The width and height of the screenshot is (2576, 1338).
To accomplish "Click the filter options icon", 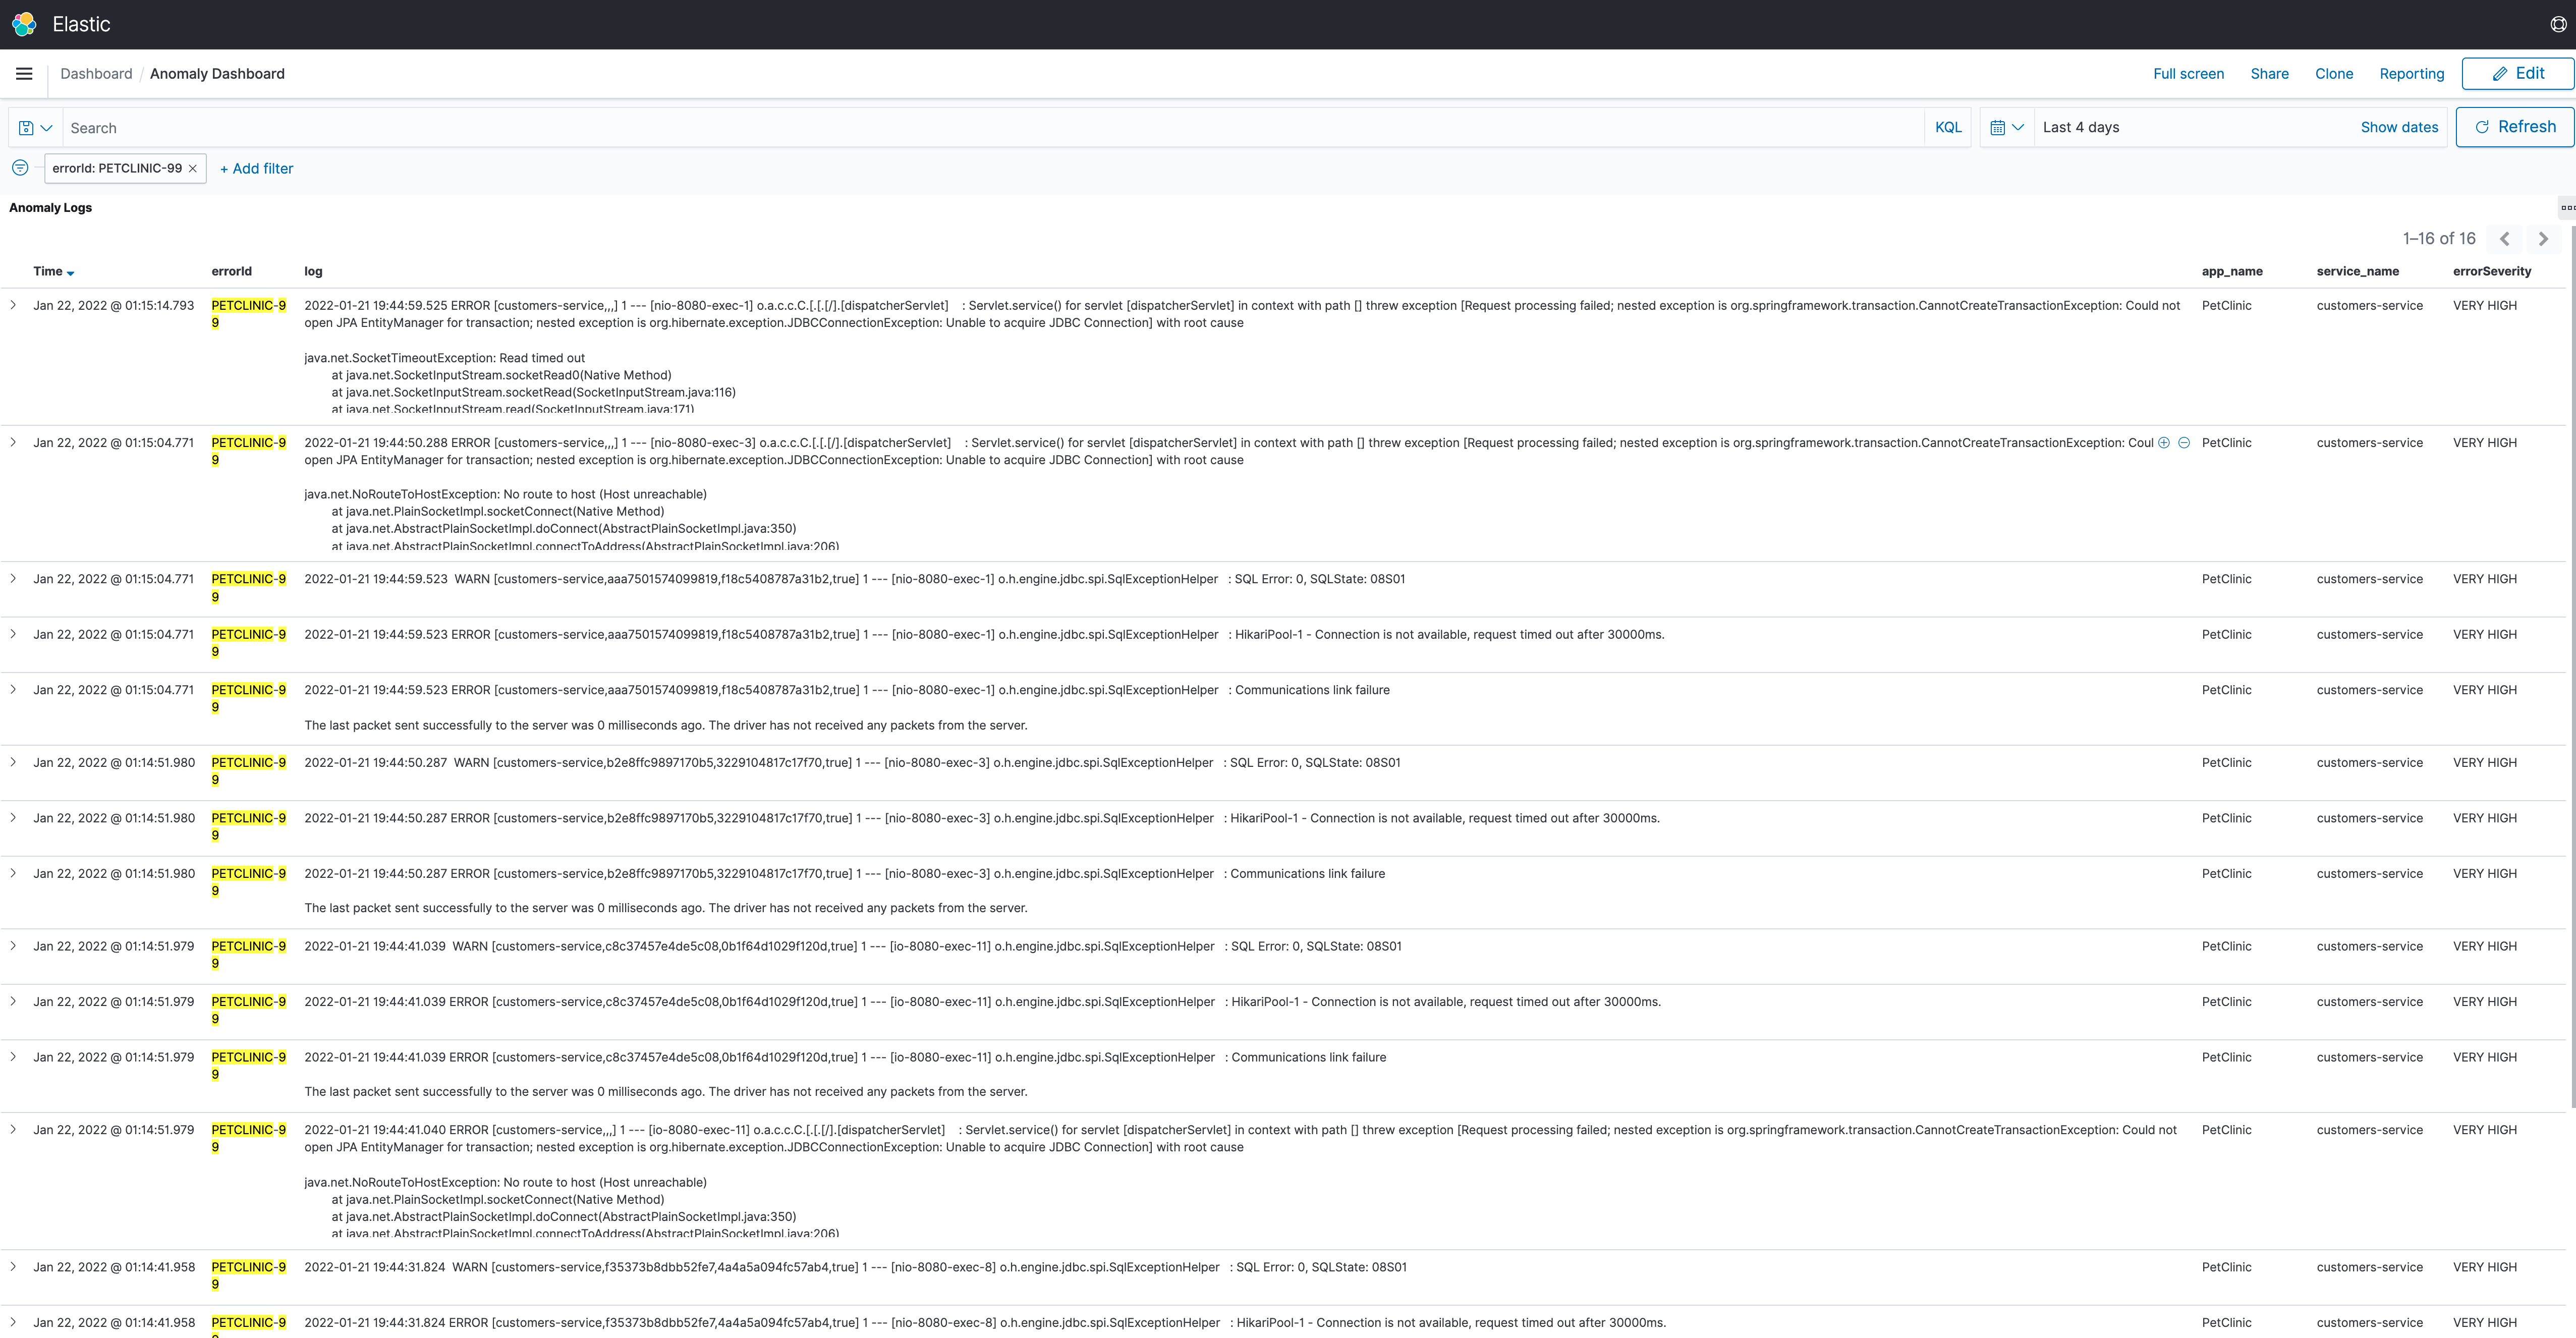I will [x=20, y=168].
